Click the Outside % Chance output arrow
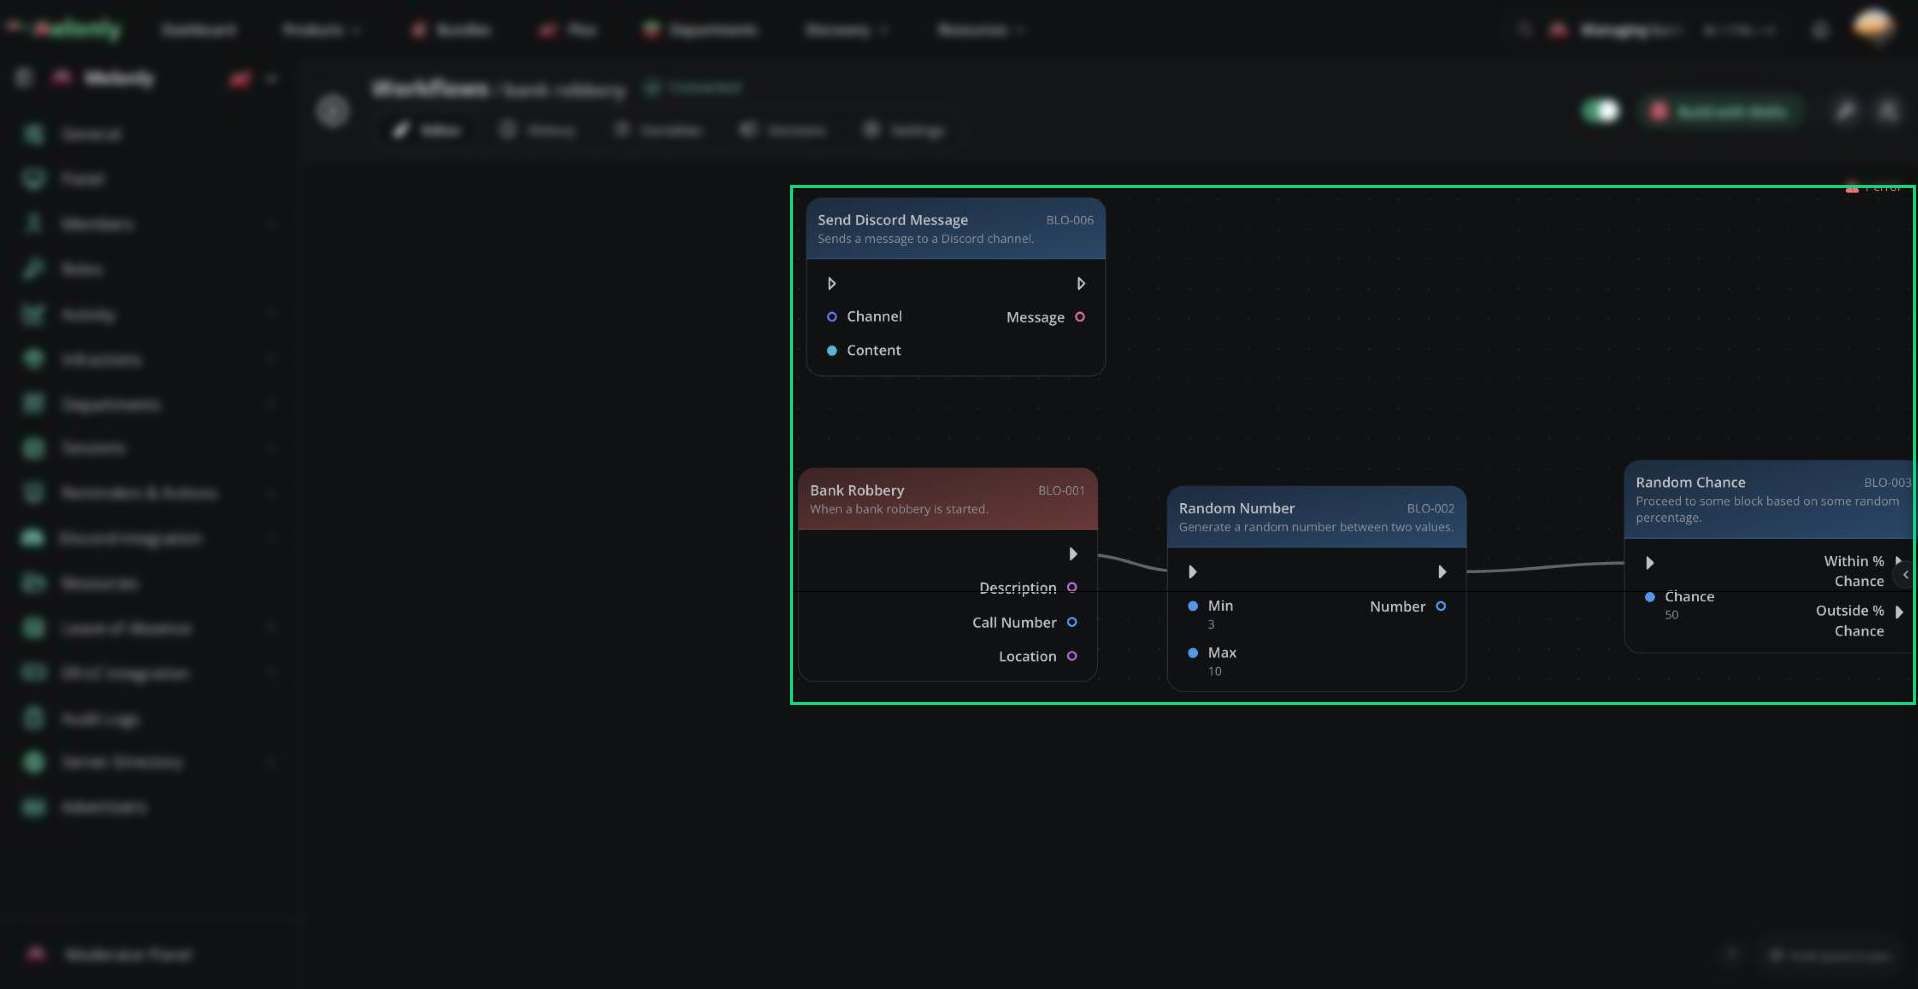The width and height of the screenshot is (1918, 989). 1899,612
